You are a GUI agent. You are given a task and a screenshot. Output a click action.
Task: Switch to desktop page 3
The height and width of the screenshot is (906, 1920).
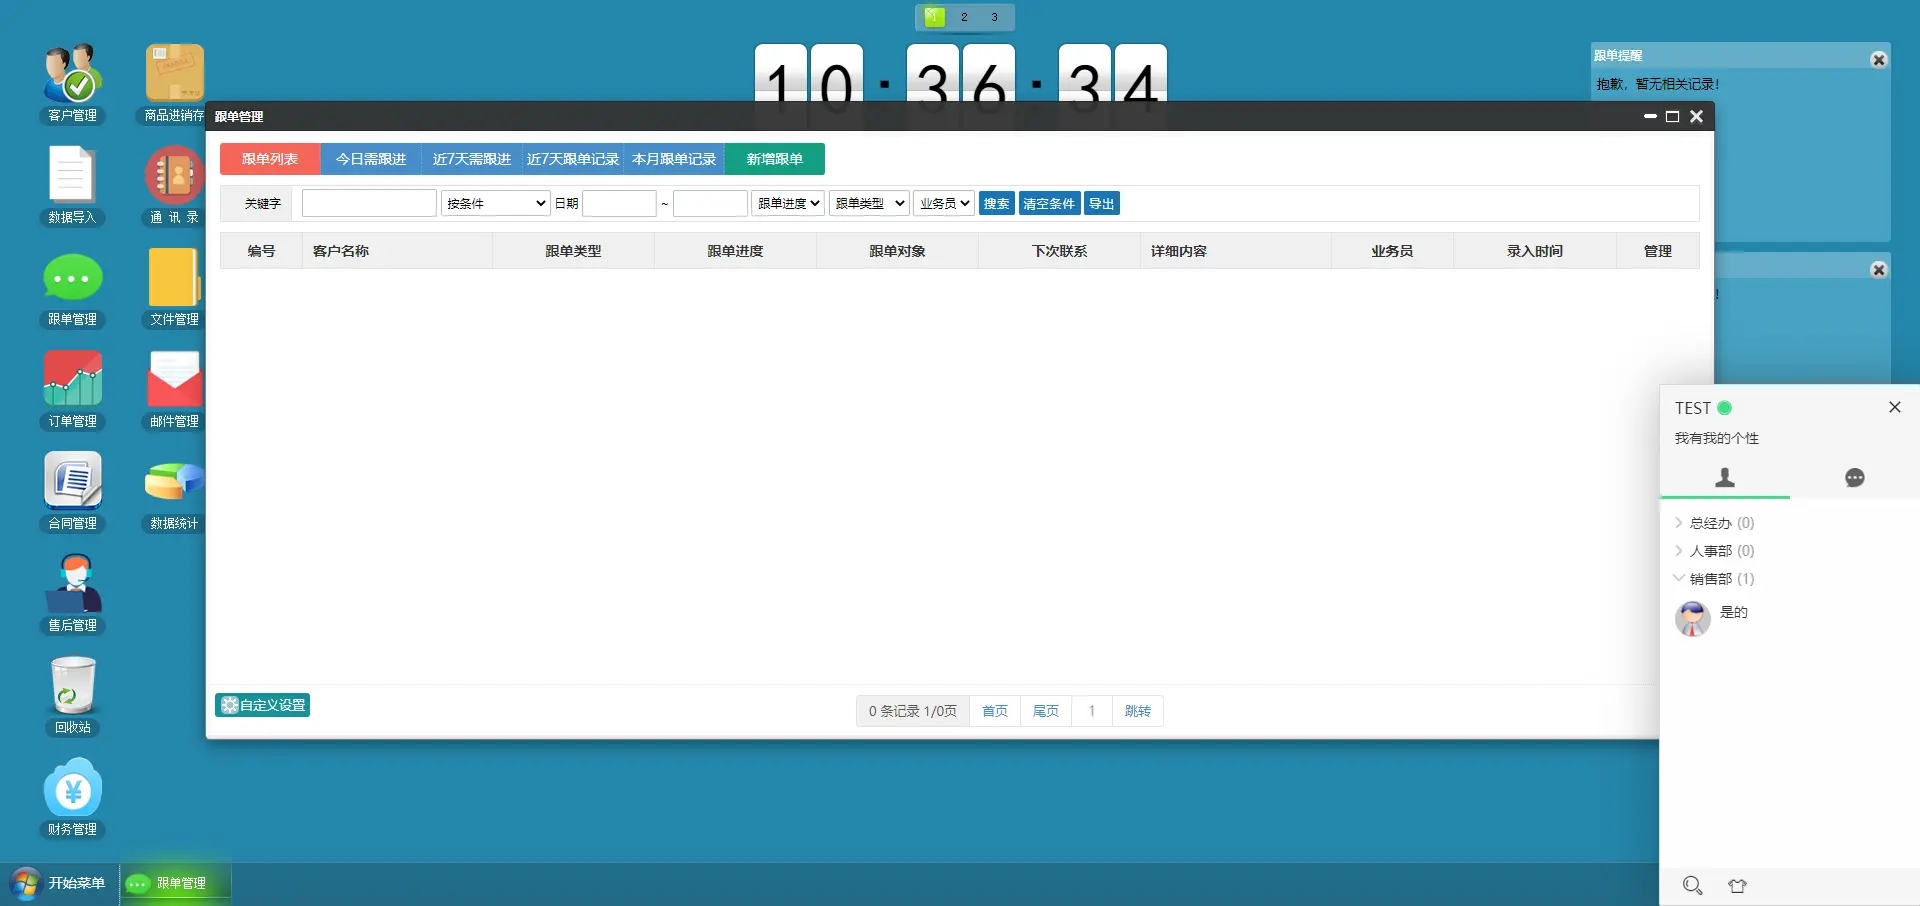pos(994,17)
